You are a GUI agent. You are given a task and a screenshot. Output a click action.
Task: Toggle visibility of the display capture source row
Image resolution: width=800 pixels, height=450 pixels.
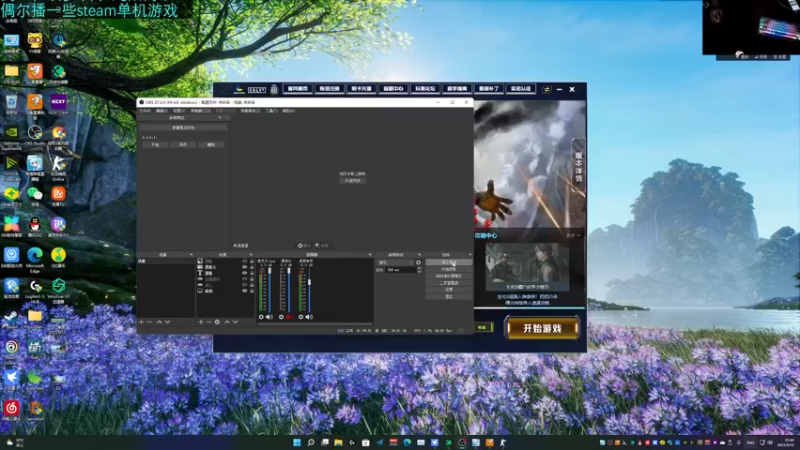[x=244, y=291]
